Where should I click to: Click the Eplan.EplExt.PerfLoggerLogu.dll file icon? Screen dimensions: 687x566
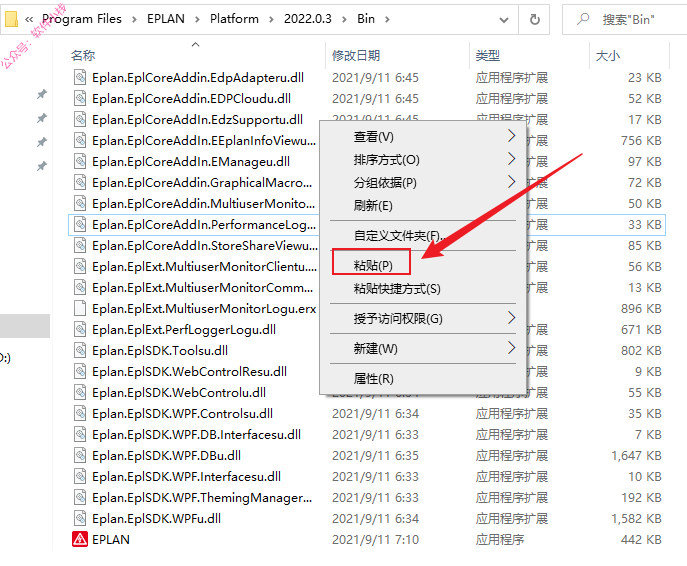(x=80, y=329)
